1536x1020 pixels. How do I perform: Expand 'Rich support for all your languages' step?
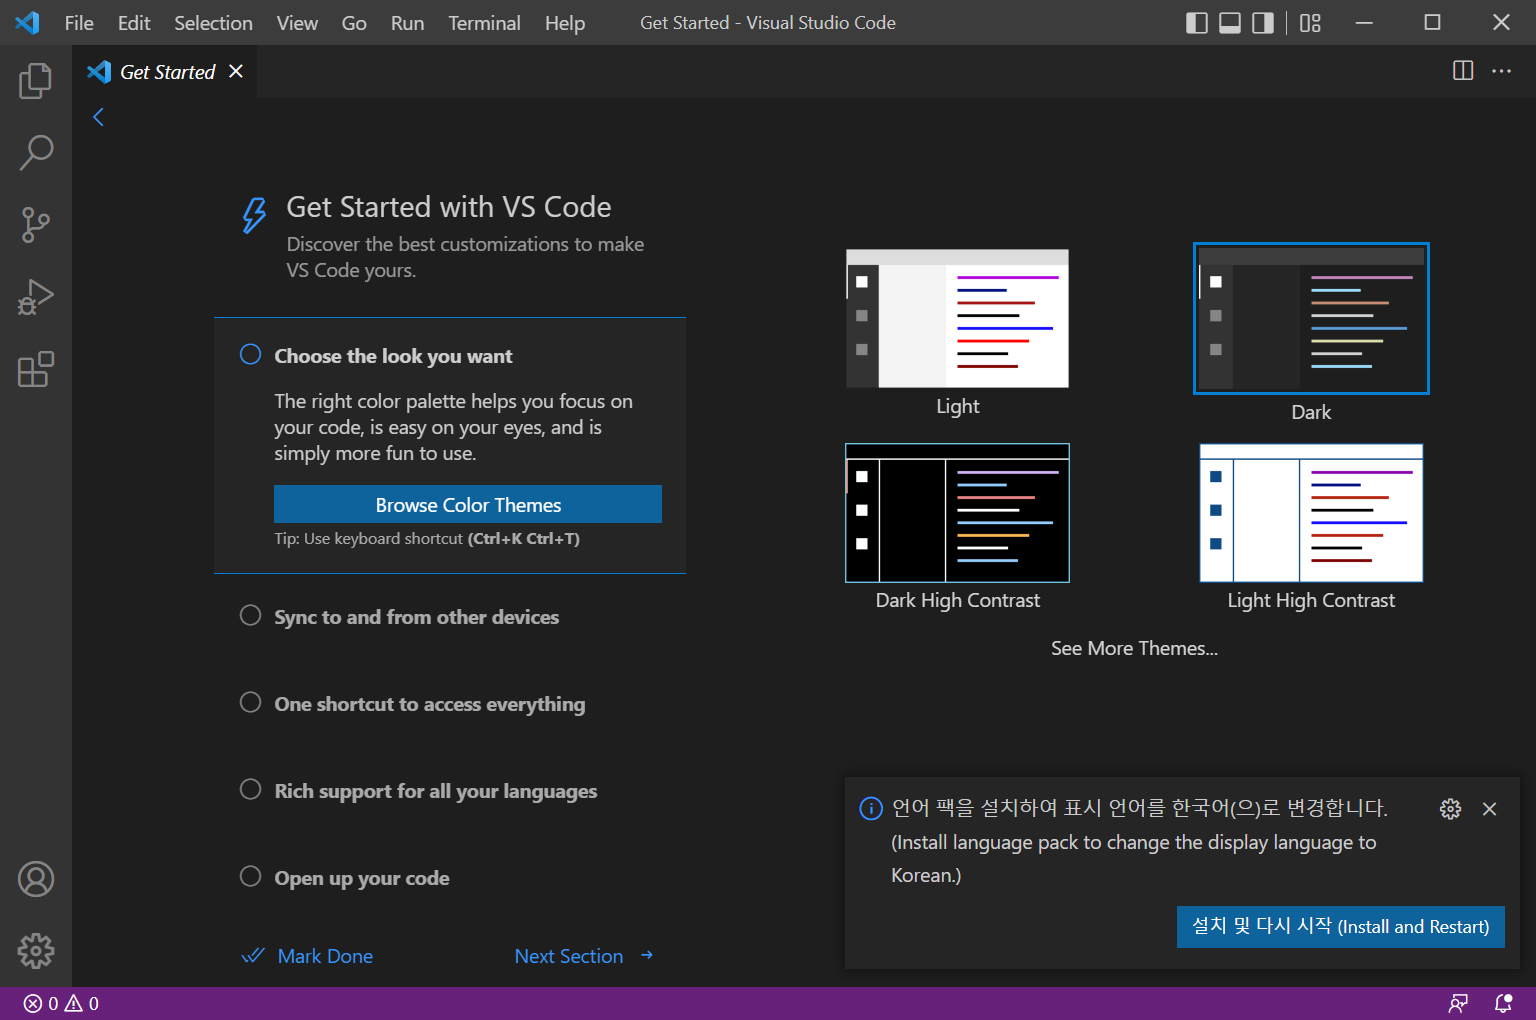click(x=436, y=791)
